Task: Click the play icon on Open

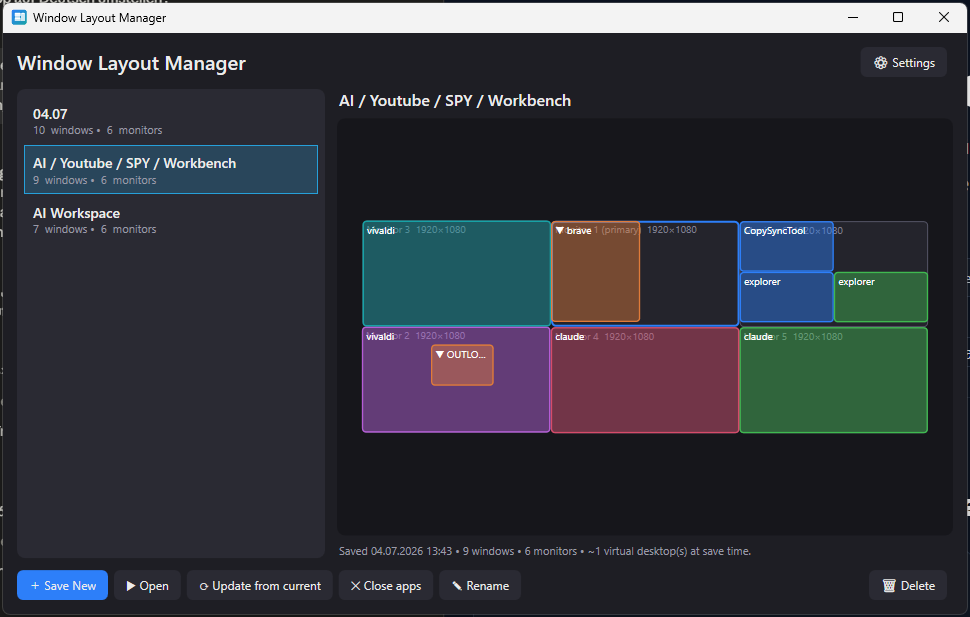Action: point(131,585)
